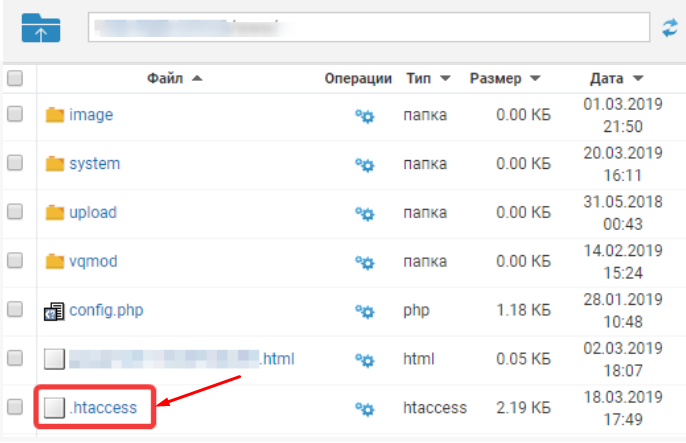
Task: Select the system folder checkbox
Action: [15, 163]
